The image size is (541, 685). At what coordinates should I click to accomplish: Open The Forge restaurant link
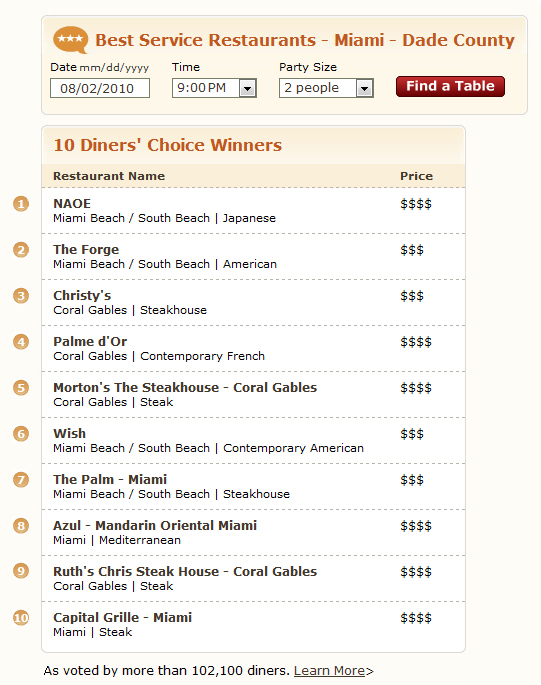[x=86, y=249]
